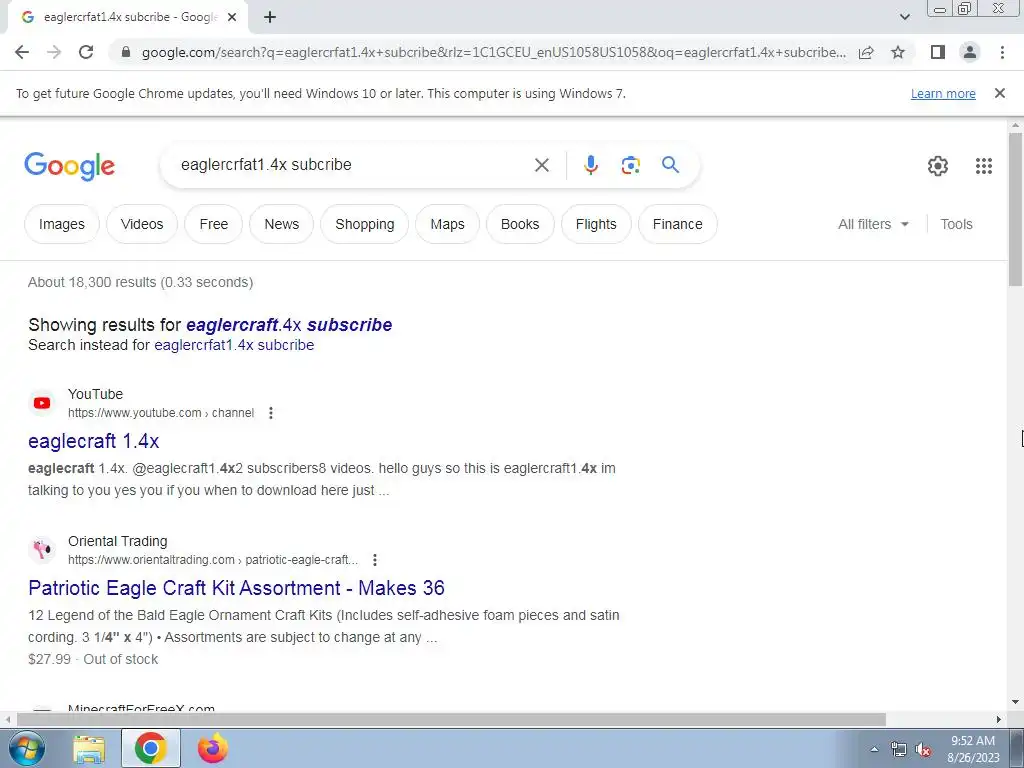
Task: Click horizontal scrollbar right arrow
Action: click(999, 719)
